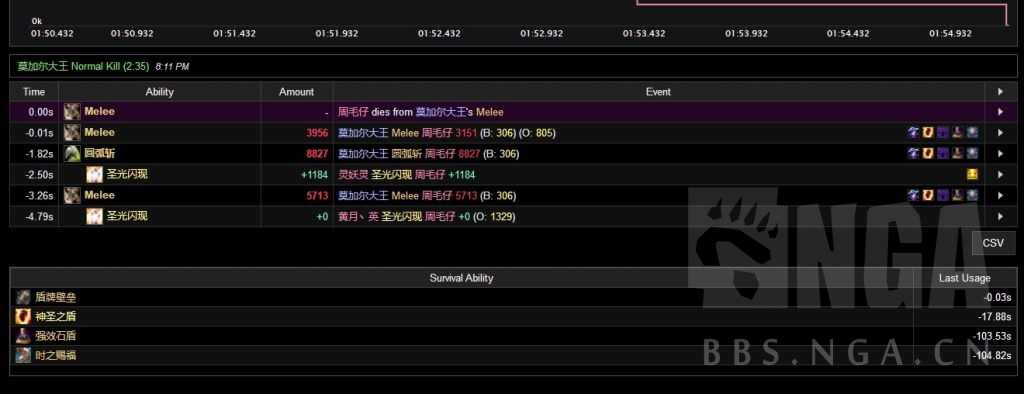The width and height of the screenshot is (1024, 394).
Task: Click the Amount column header
Action: pyautogui.click(x=296, y=91)
